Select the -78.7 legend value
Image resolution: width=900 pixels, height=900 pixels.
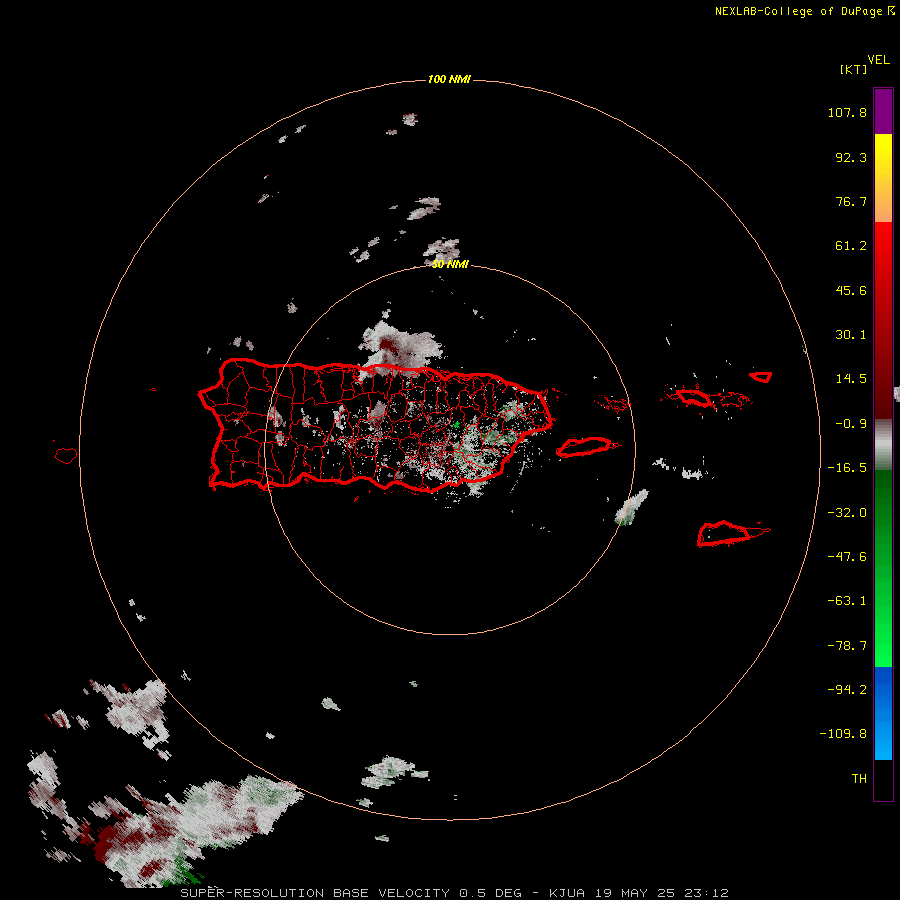(x=847, y=646)
